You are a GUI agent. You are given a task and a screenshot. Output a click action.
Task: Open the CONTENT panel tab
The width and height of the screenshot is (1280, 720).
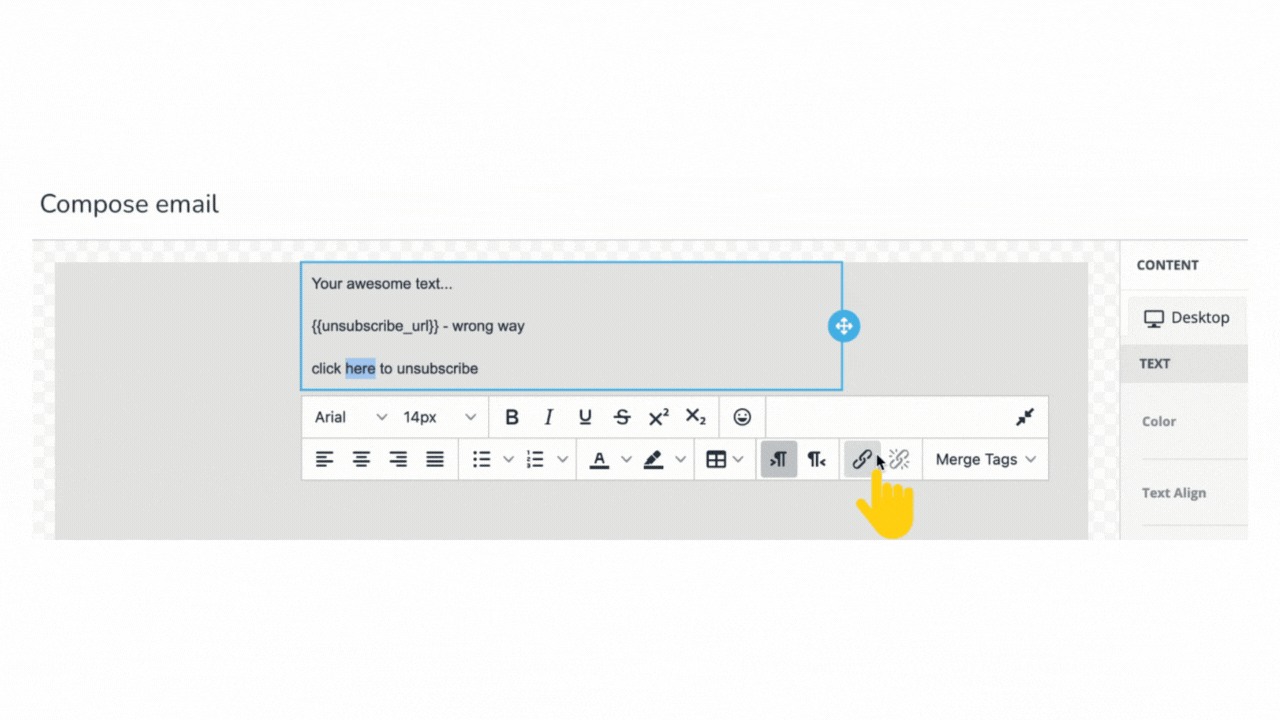point(1167,265)
